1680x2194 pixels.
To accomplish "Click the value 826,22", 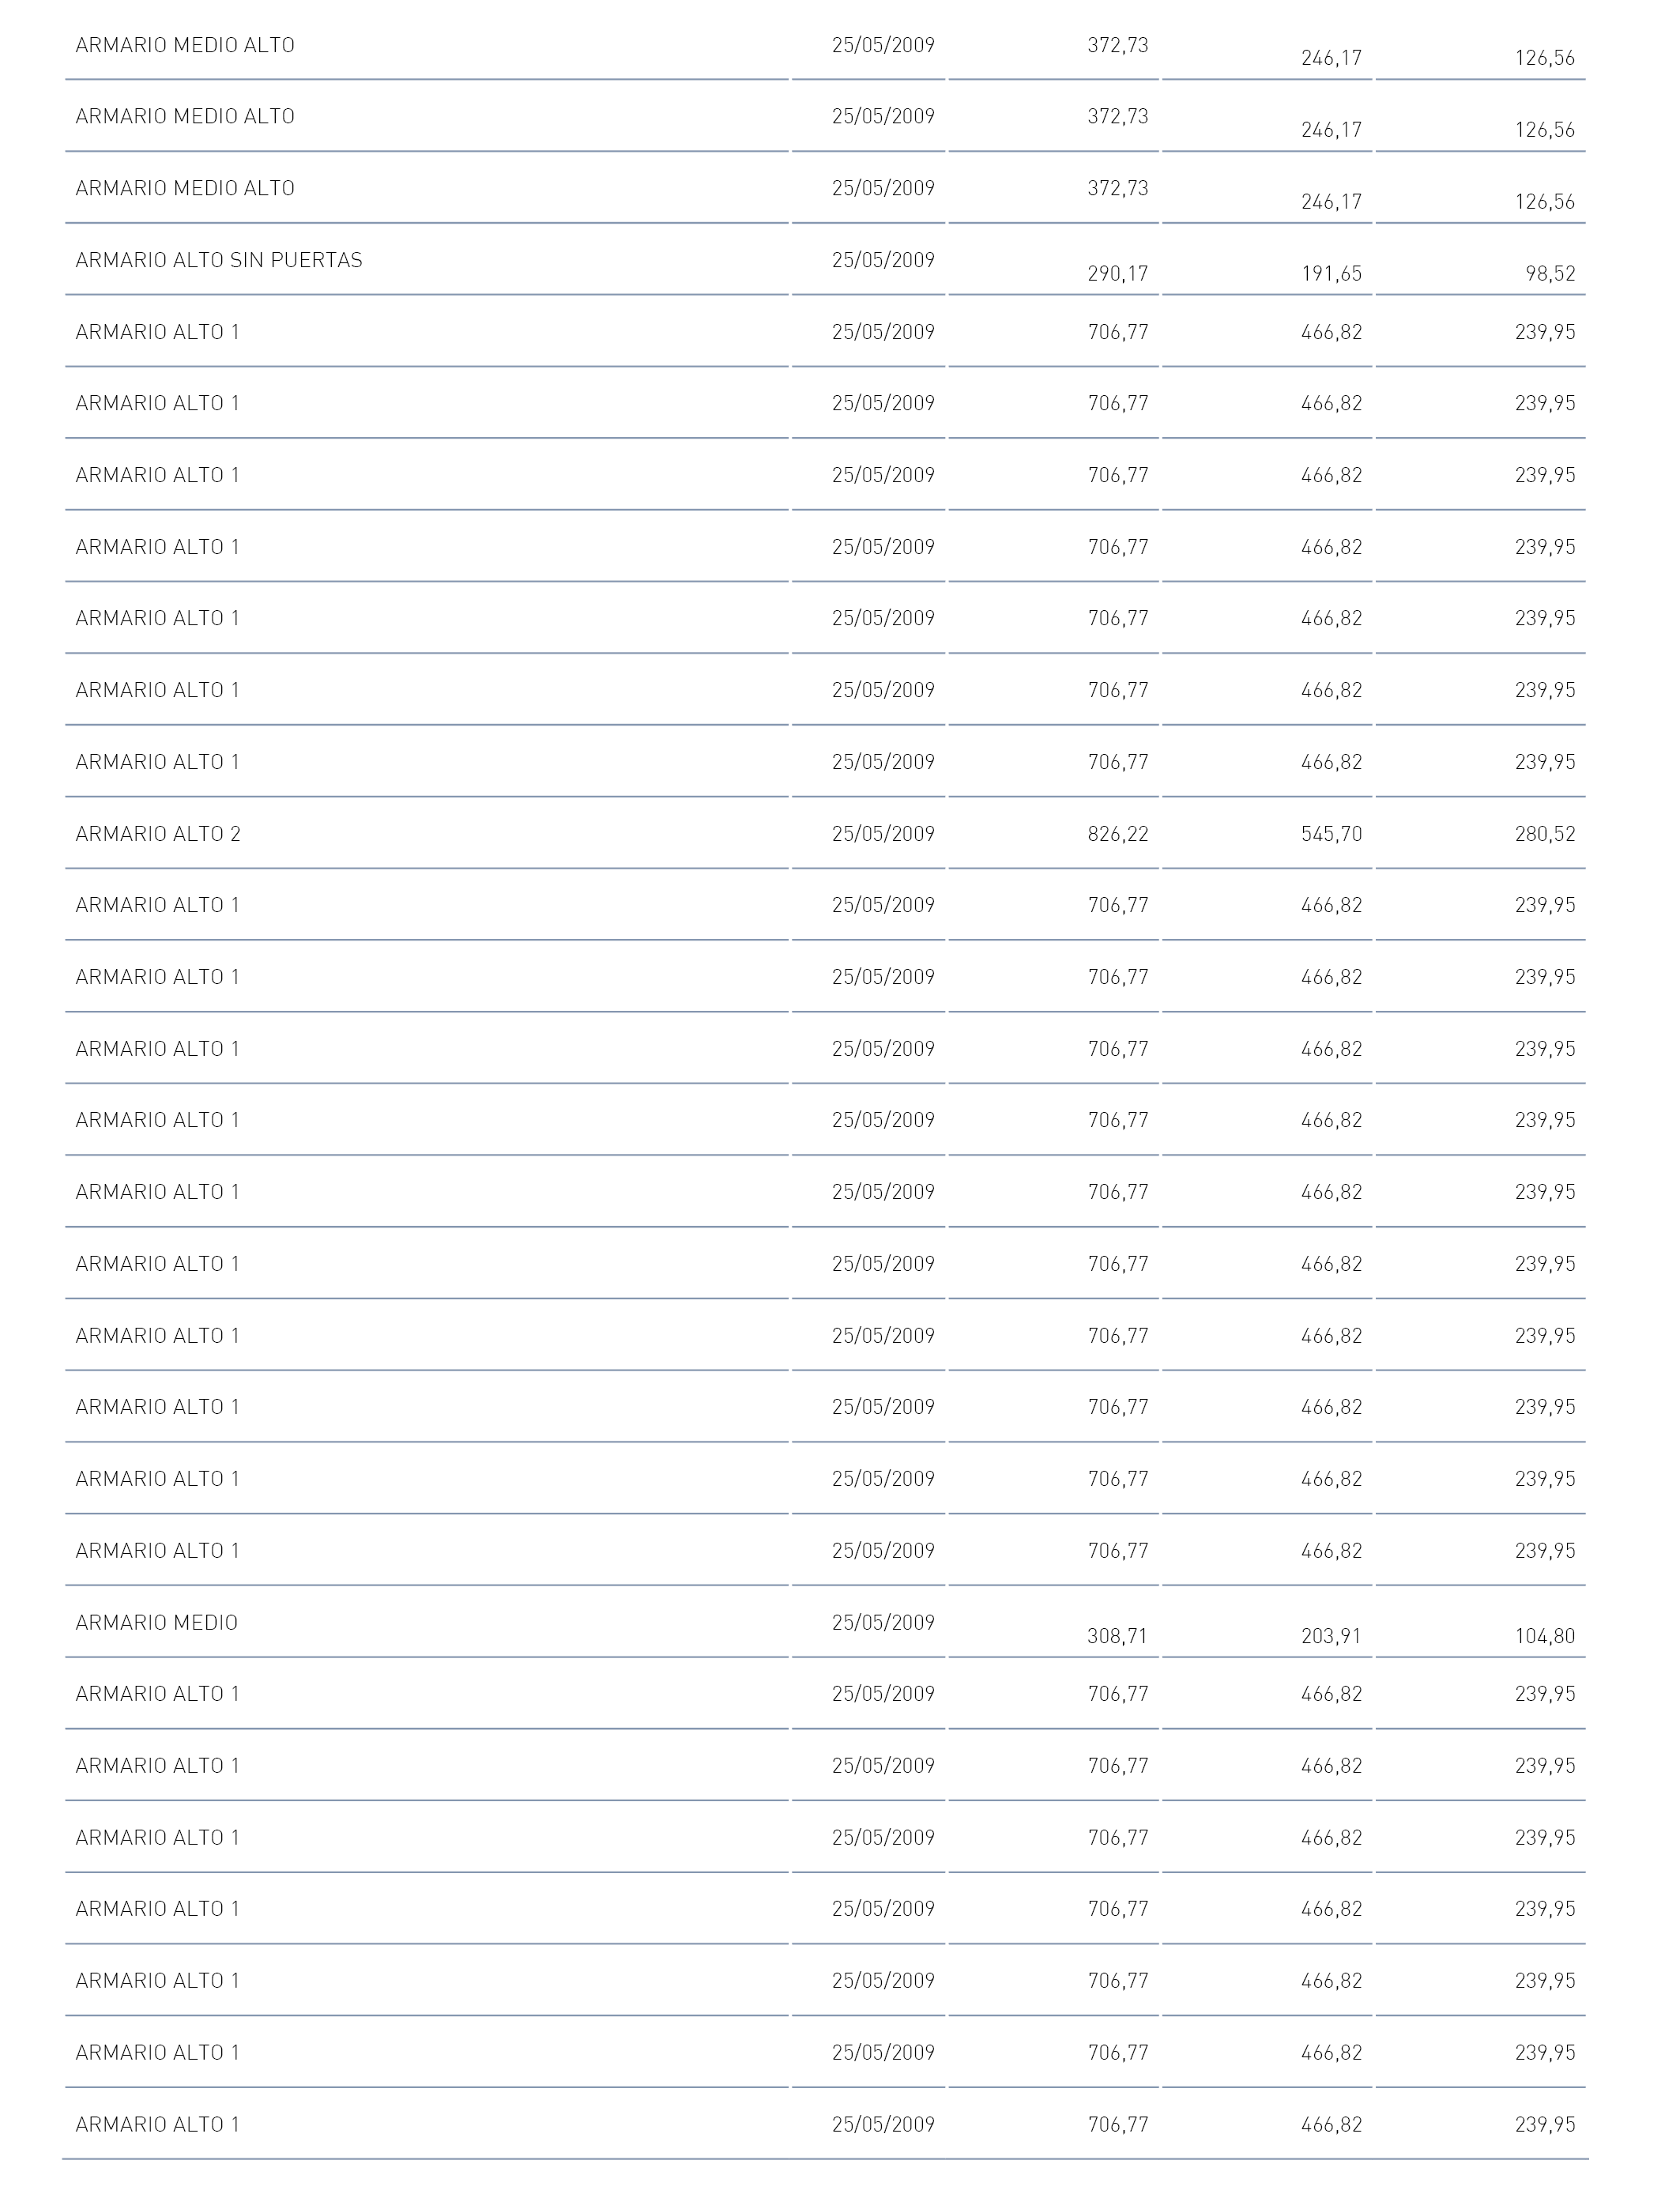I will 1118,834.
